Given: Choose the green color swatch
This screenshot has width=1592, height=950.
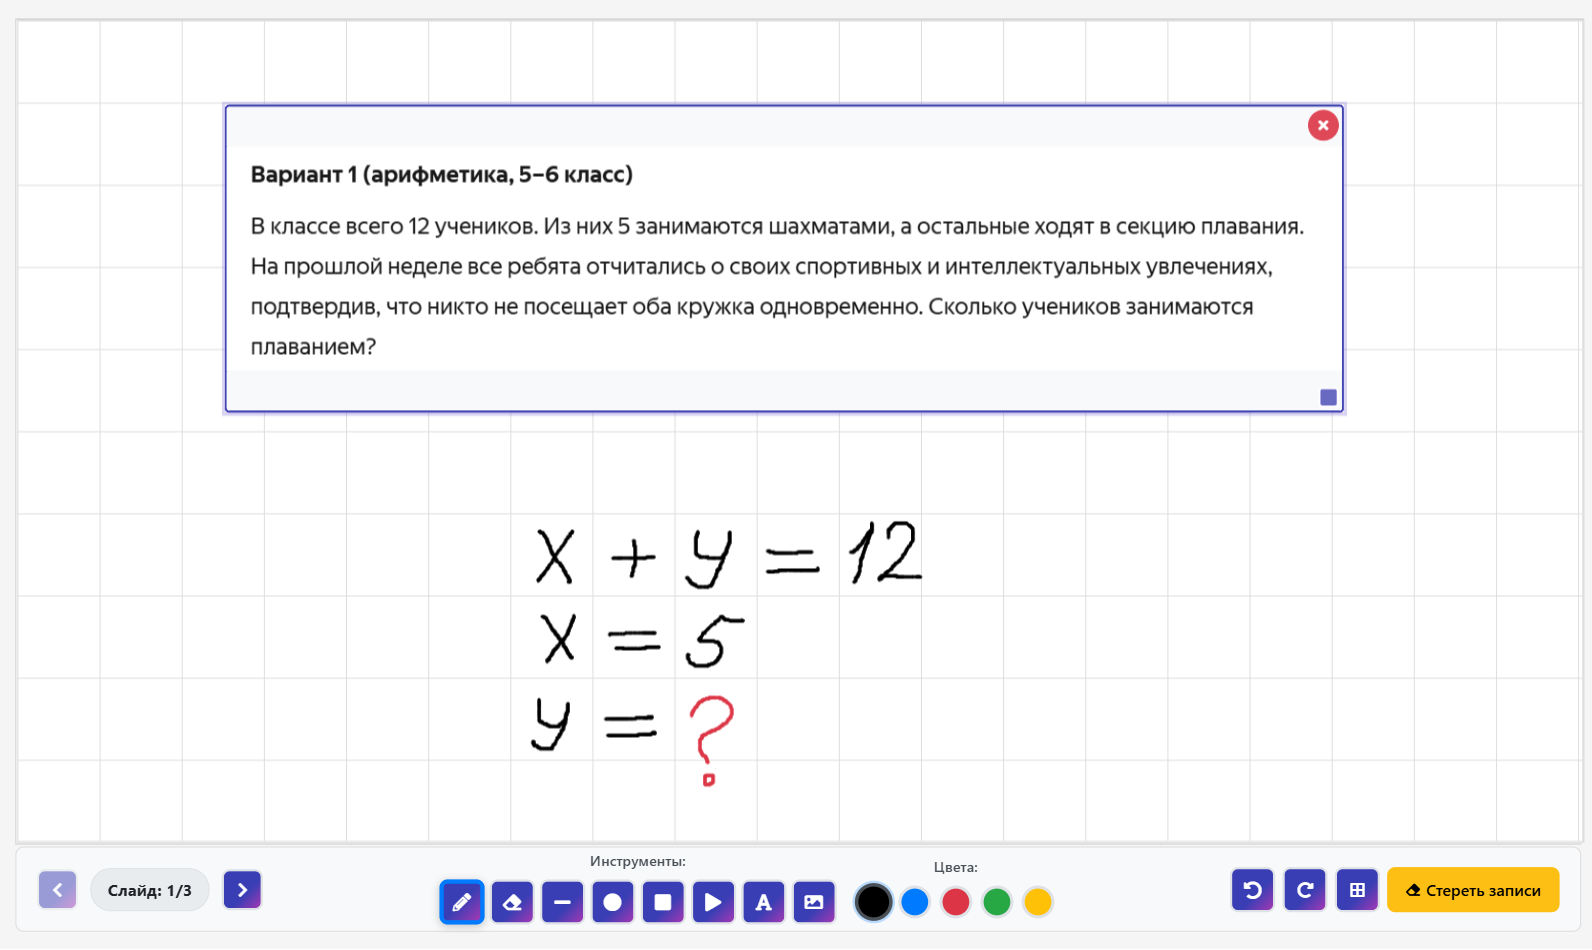Looking at the screenshot, I should 997,902.
